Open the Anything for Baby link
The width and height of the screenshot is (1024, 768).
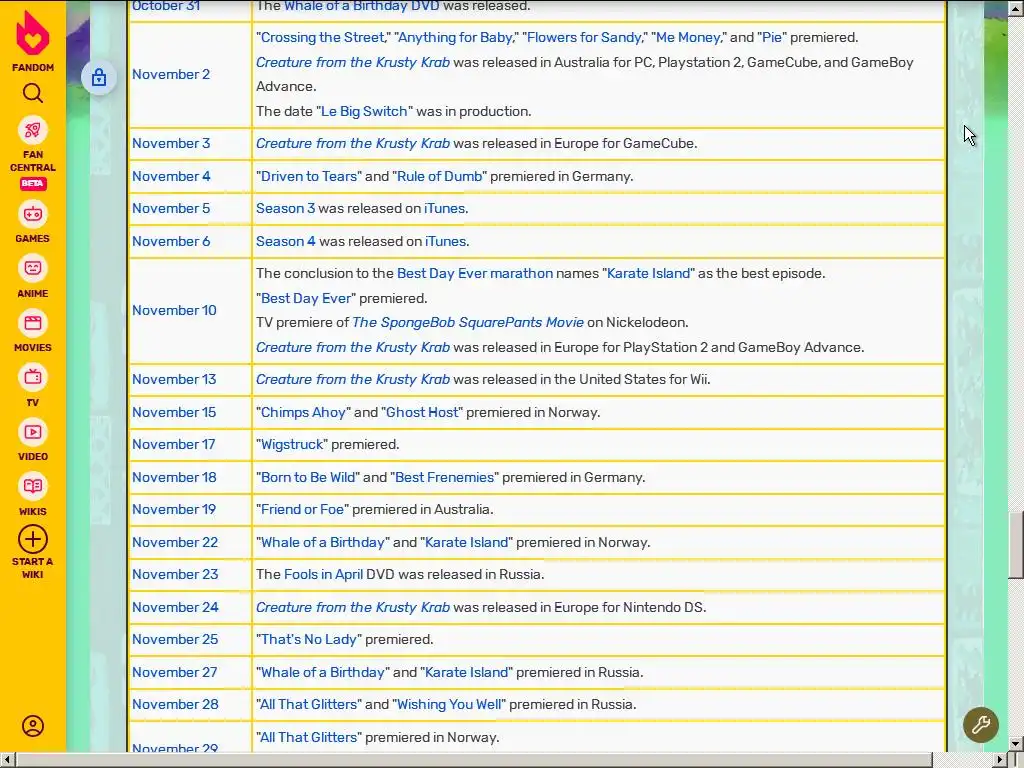click(x=456, y=38)
